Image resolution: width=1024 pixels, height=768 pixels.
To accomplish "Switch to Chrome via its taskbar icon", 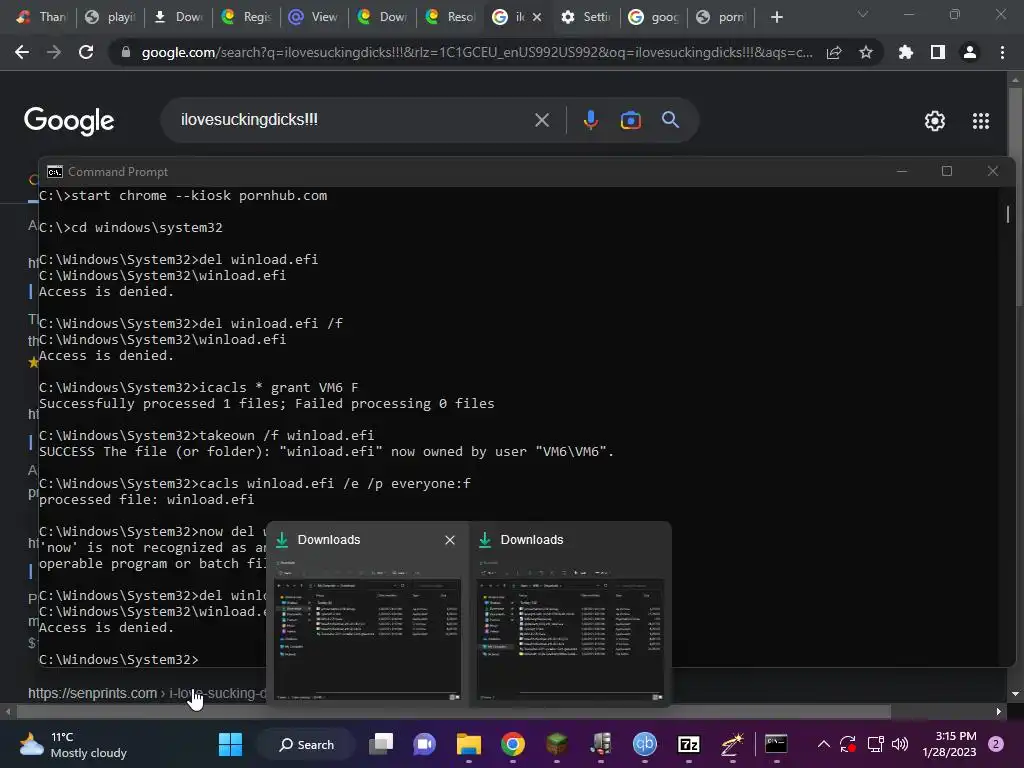I will coord(513,744).
